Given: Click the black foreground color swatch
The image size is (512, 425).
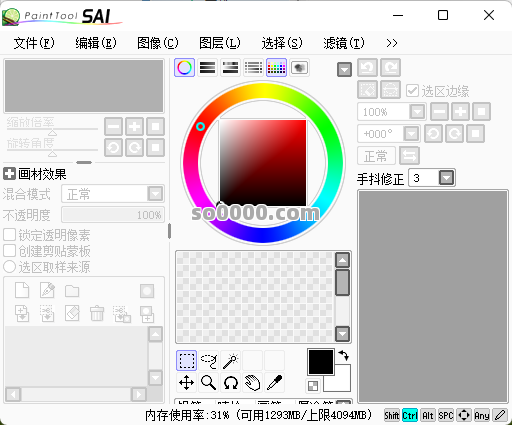Looking at the screenshot, I should pyautogui.click(x=321, y=362).
